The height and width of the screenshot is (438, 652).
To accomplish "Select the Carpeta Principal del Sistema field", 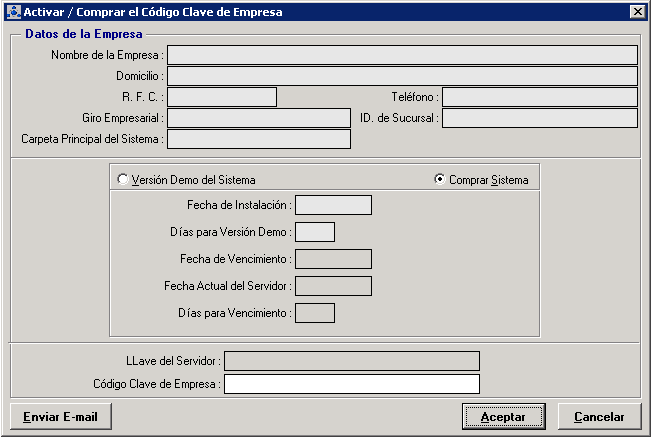I will [258, 139].
